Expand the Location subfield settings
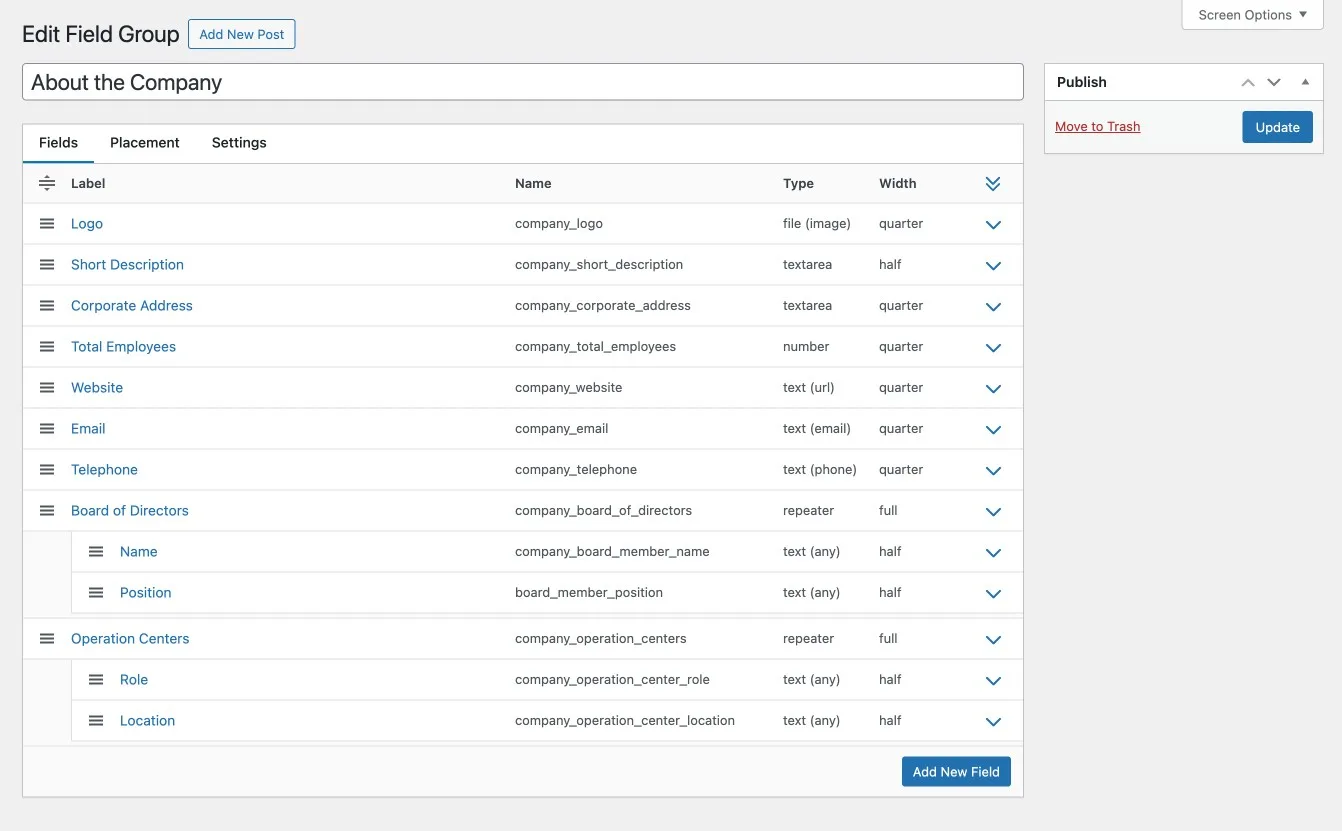 993,722
